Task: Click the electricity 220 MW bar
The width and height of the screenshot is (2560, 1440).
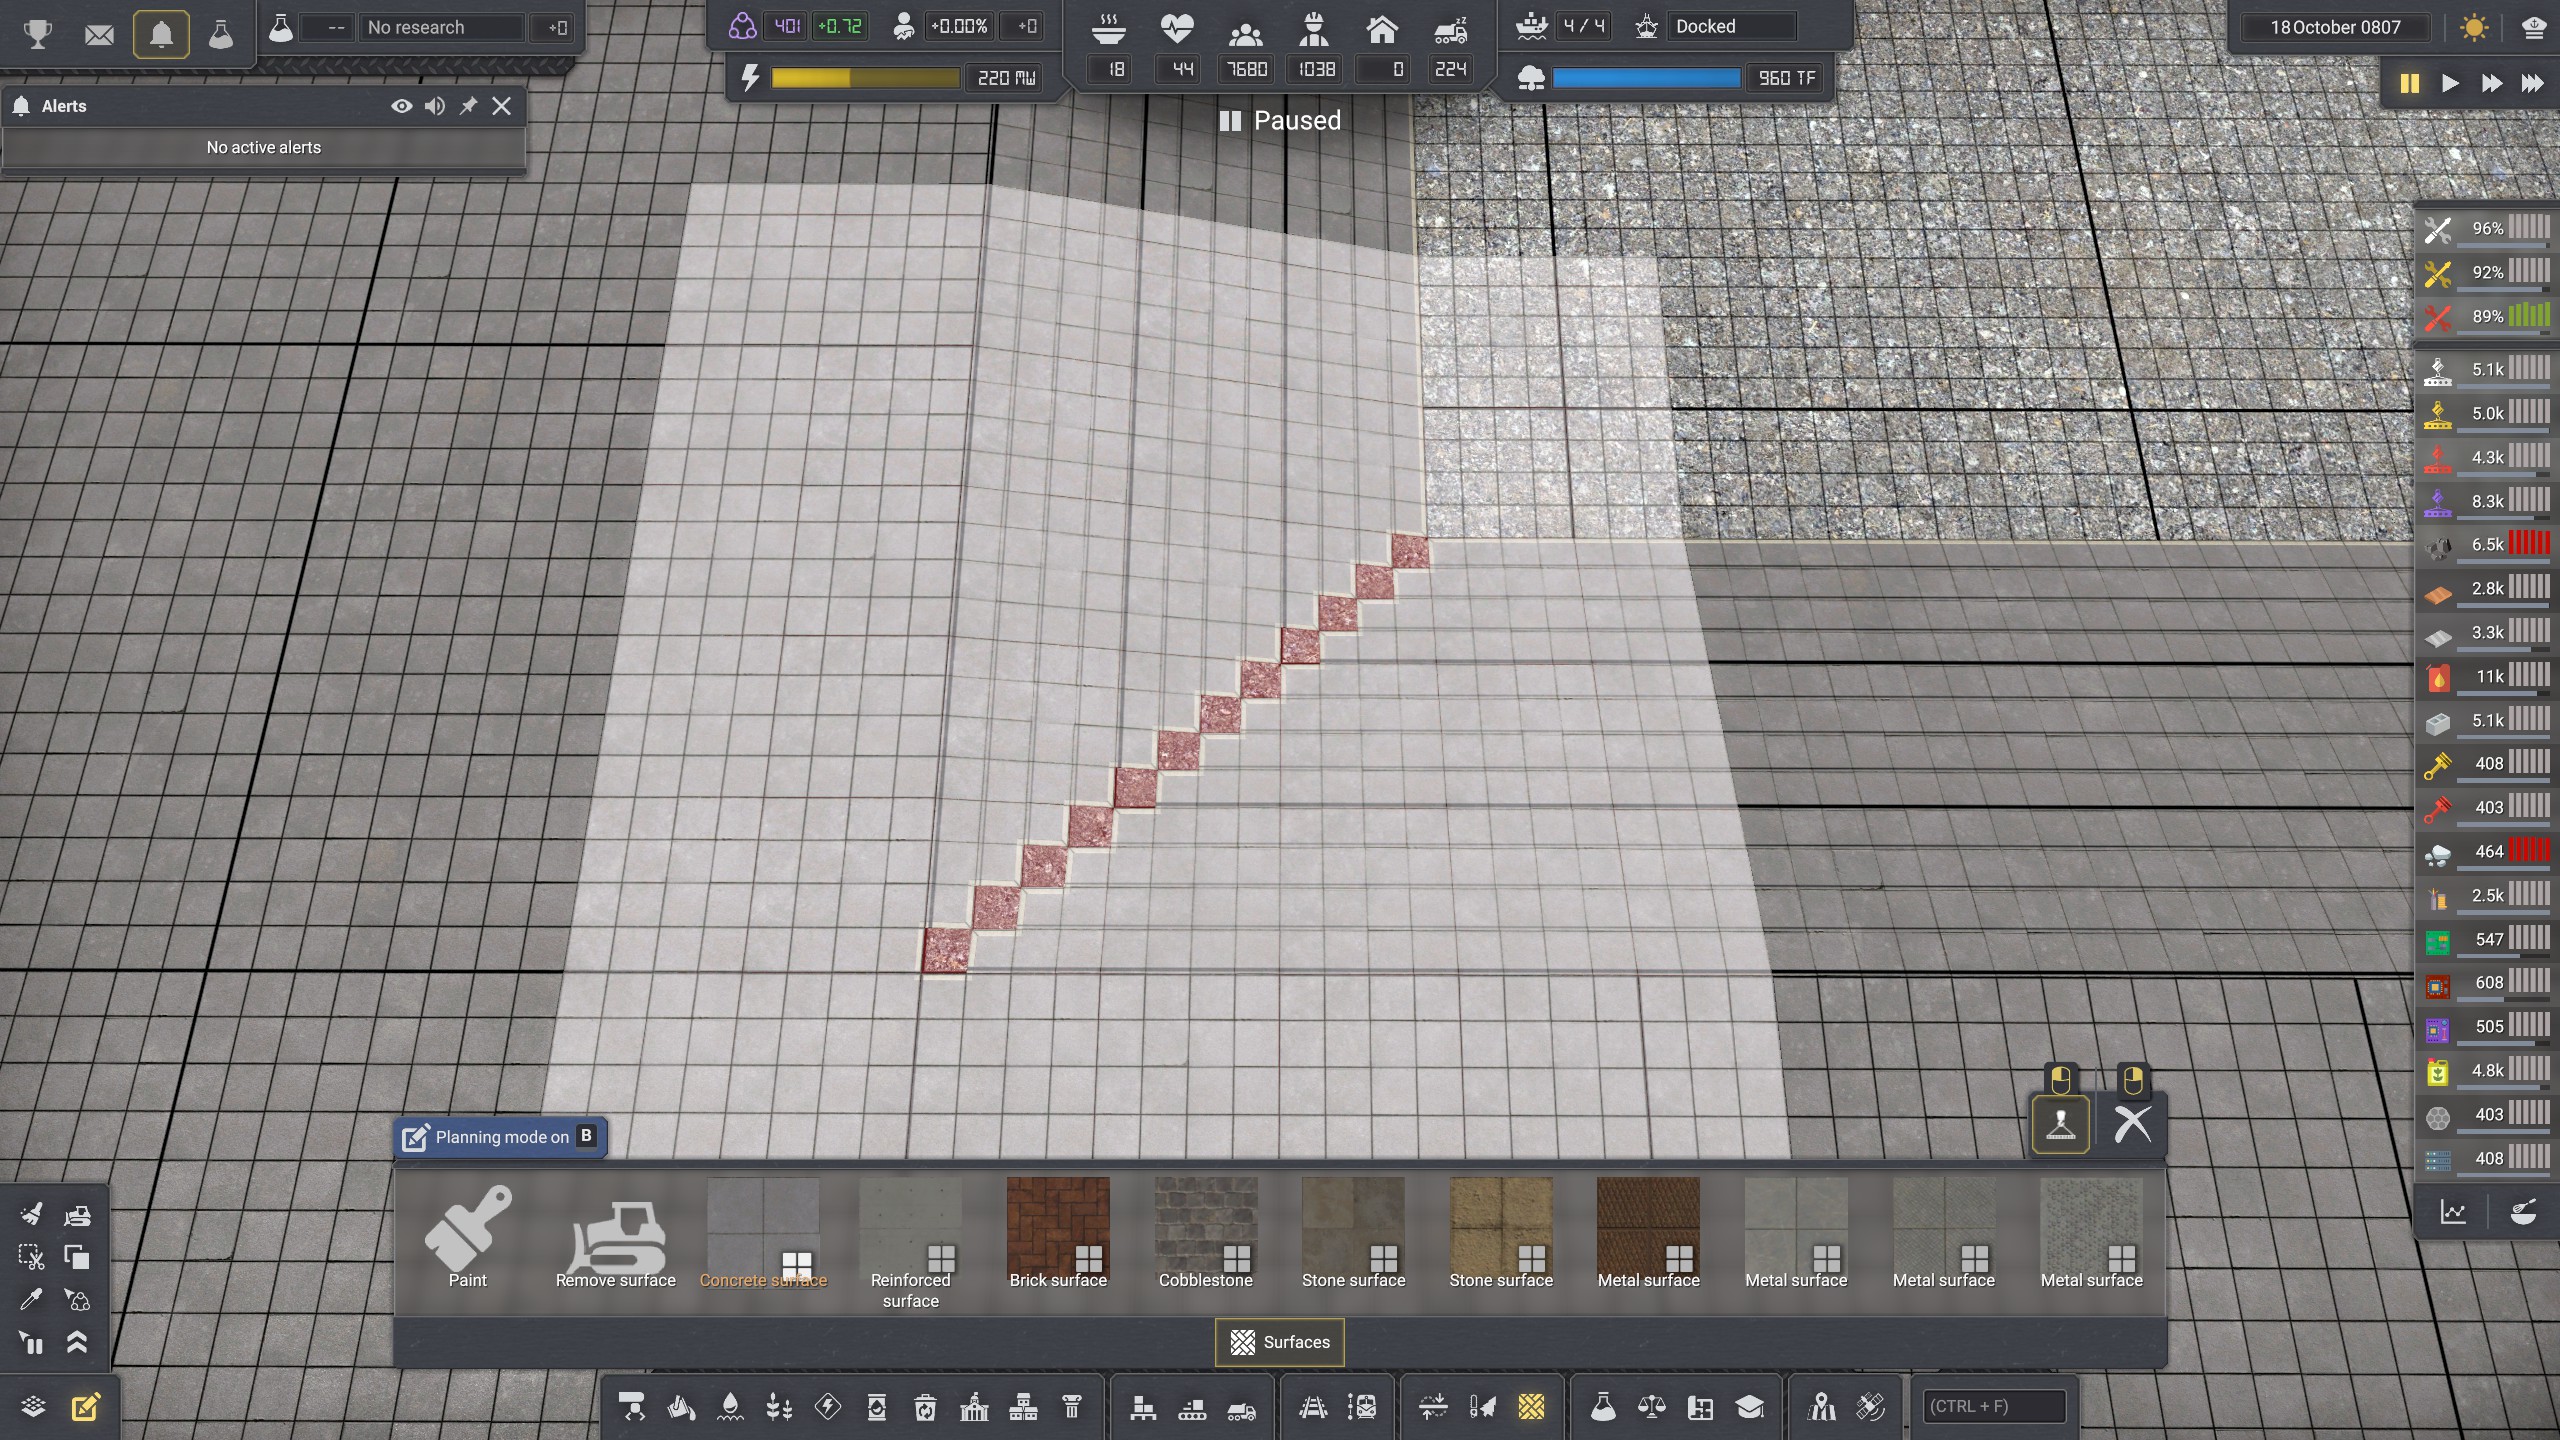Action: [865, 78]
